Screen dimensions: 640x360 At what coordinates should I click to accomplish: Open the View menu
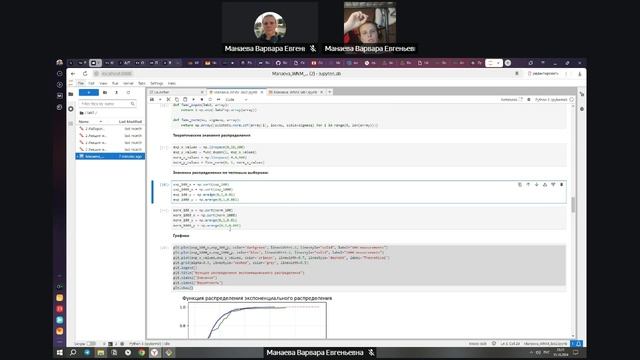103,83
